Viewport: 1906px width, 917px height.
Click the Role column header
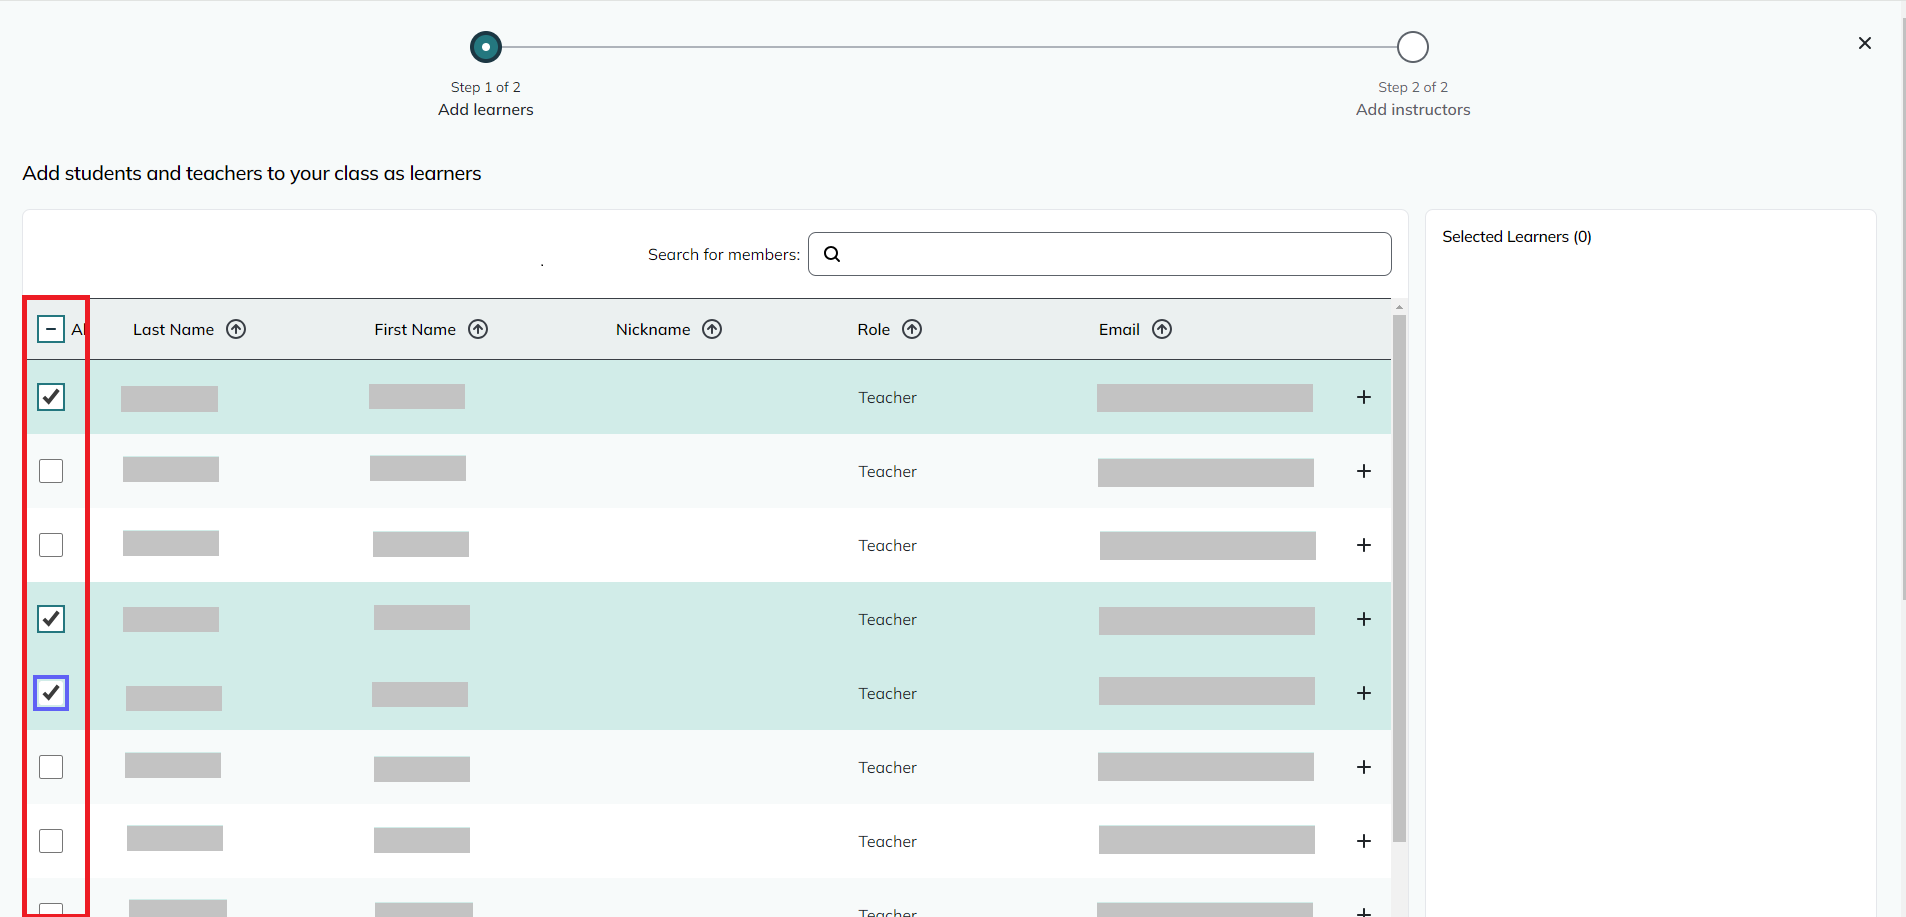pyautogui.click(x=873, y=329)
